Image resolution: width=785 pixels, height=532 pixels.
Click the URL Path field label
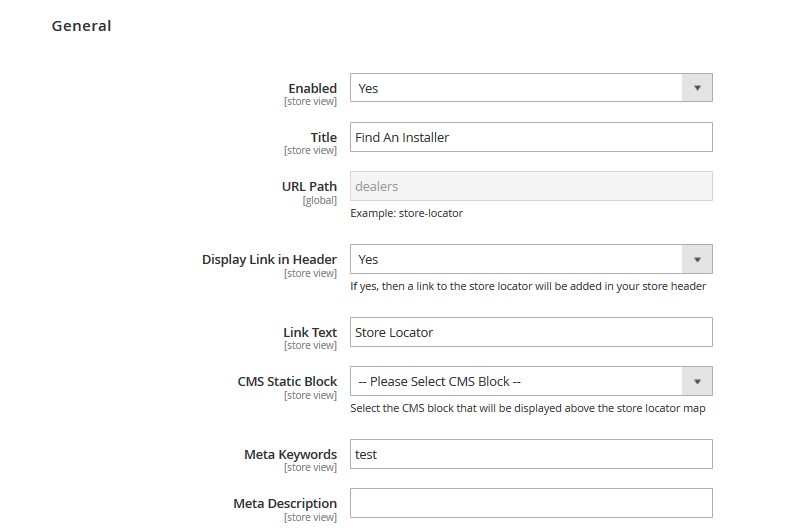click(x=309, y=187)
